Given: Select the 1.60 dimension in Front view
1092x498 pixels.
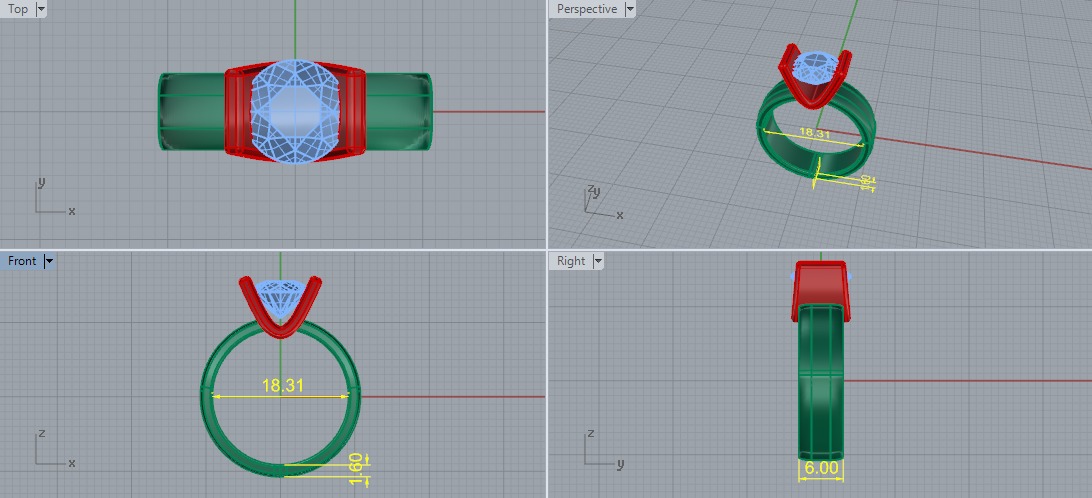Looking at the screenshot, I should tap(356, 469).
